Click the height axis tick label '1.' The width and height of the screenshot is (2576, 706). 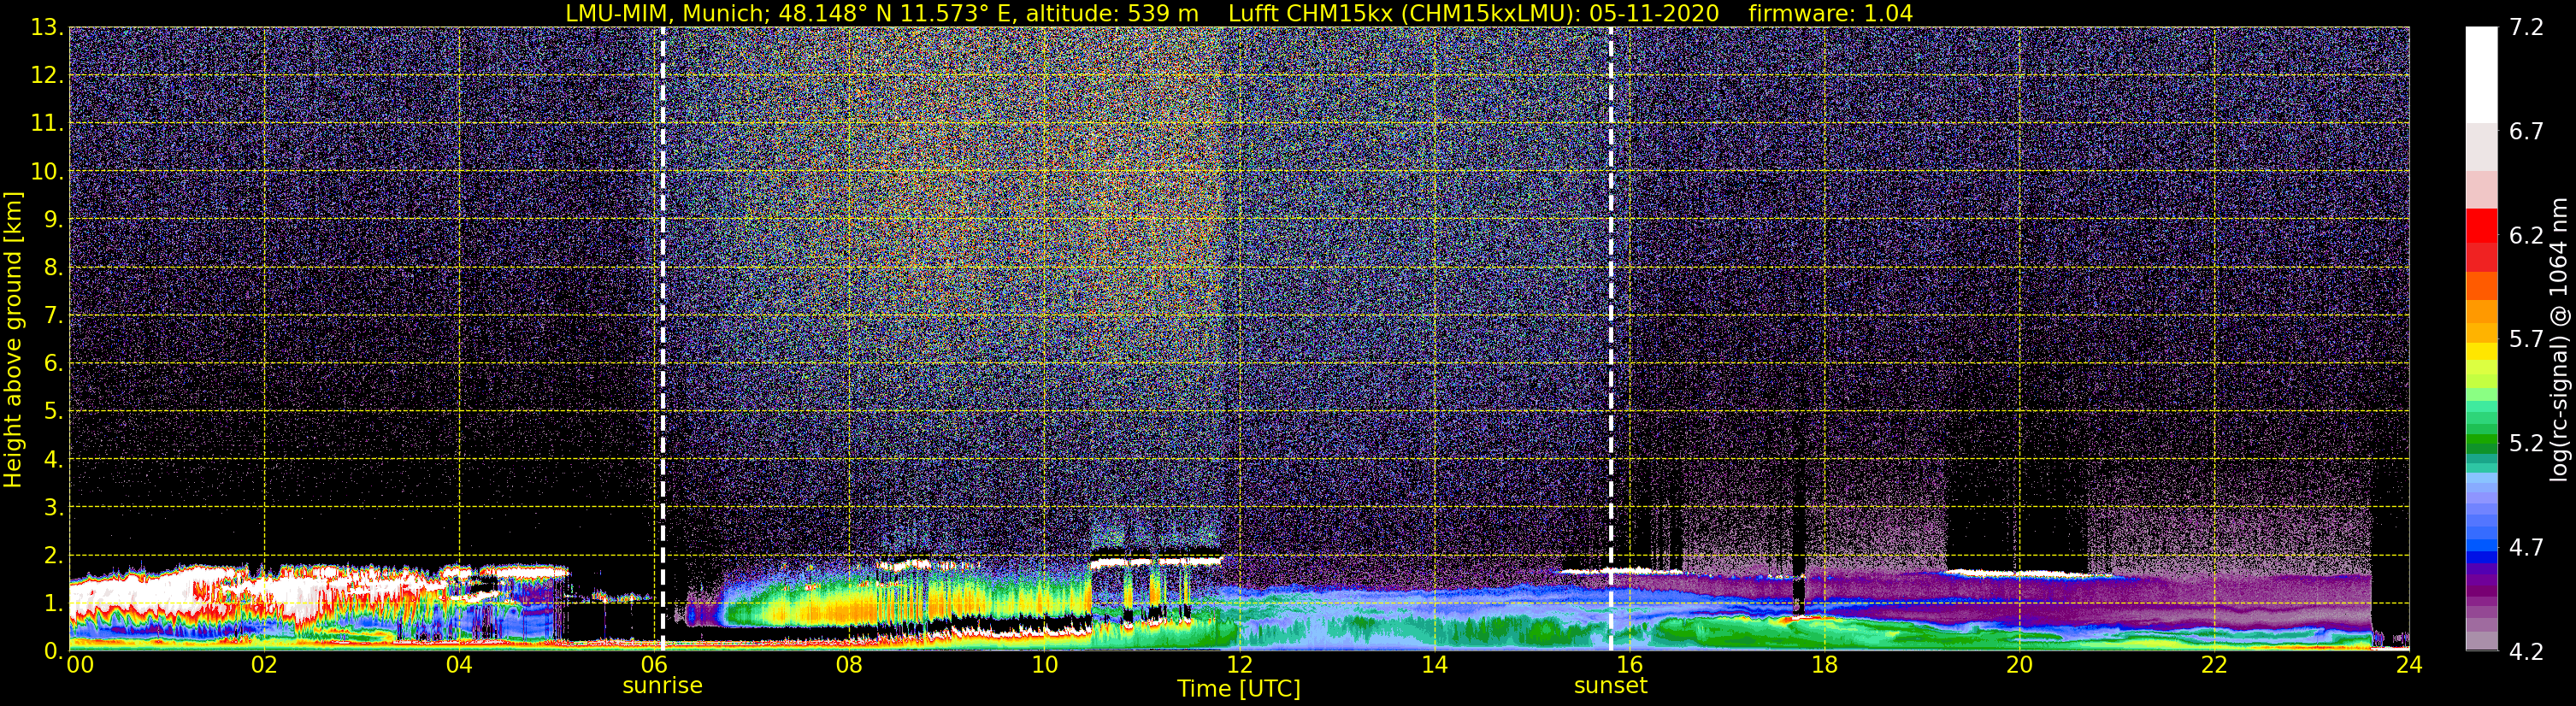[x=53, y=603]
